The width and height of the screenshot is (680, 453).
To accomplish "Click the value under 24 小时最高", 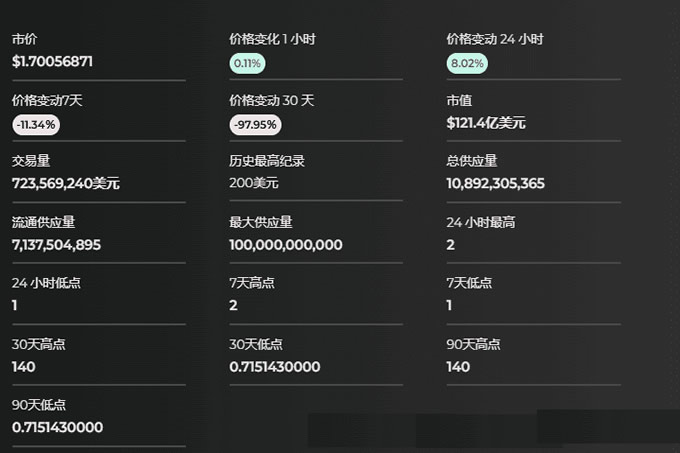I will [451, 245].
